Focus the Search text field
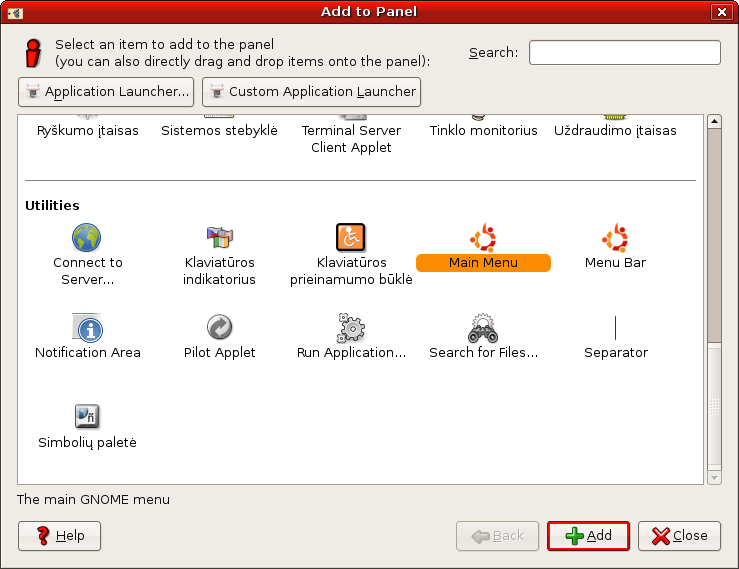 point(624,52)
